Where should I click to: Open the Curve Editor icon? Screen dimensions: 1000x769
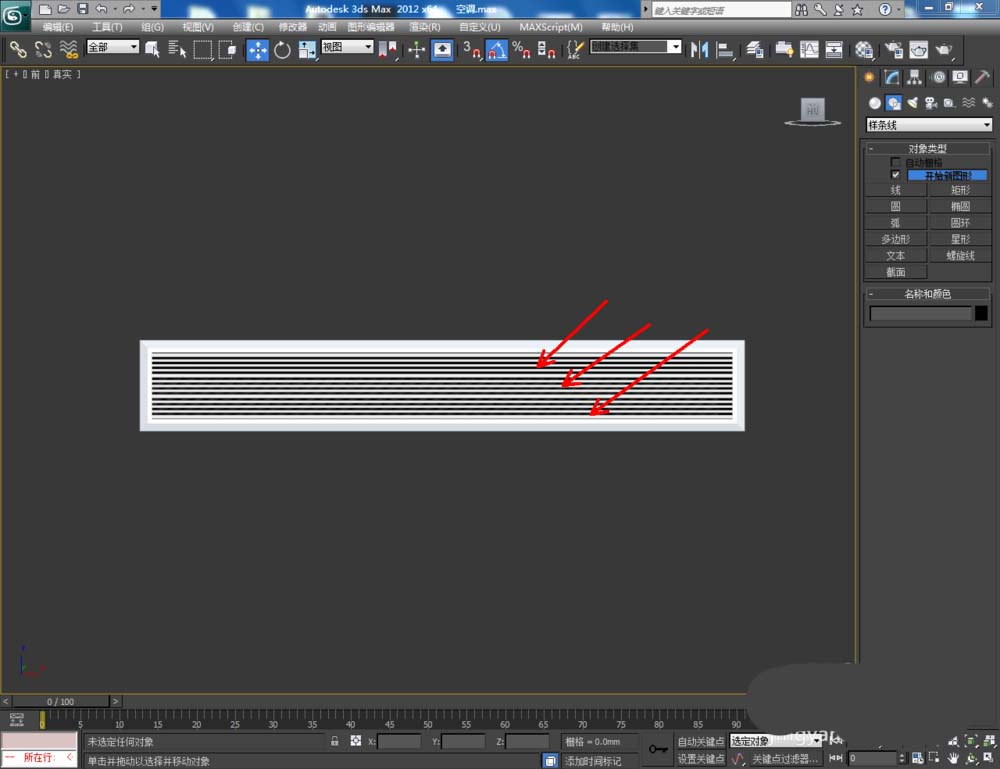coord(809,50)
